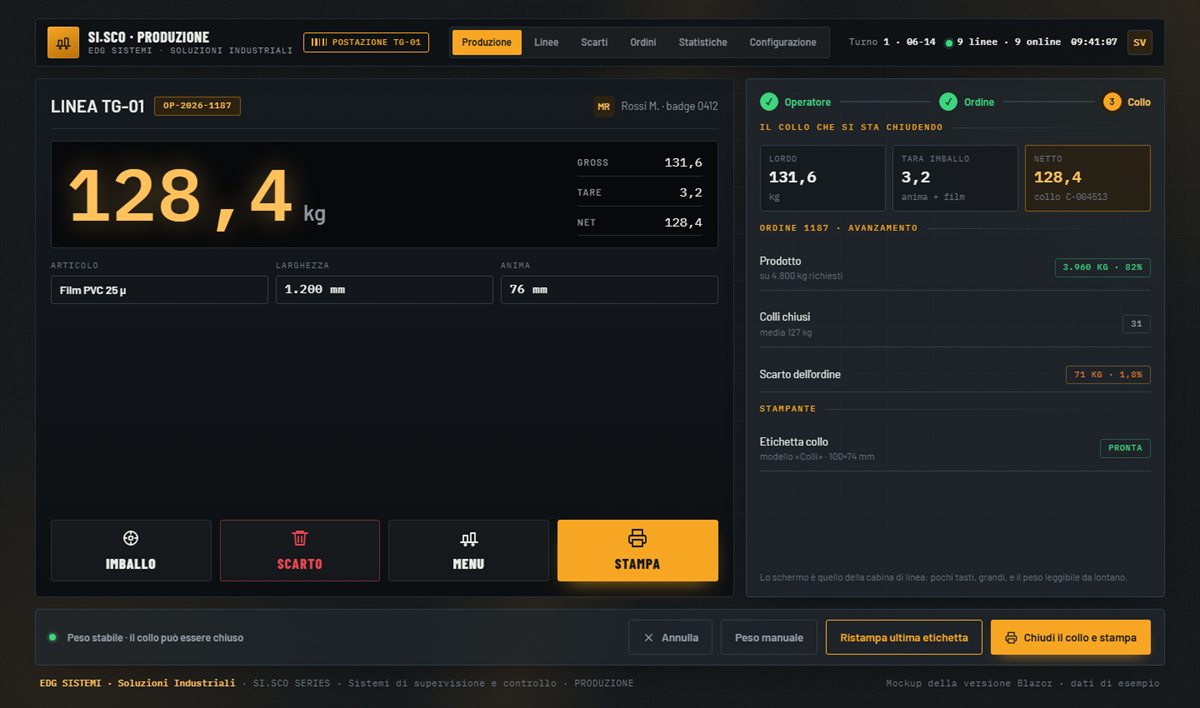This screenshot has width=1200, height=708.
Task: Click the Collo step number 3 badge
Action: tap(1112, 102)
